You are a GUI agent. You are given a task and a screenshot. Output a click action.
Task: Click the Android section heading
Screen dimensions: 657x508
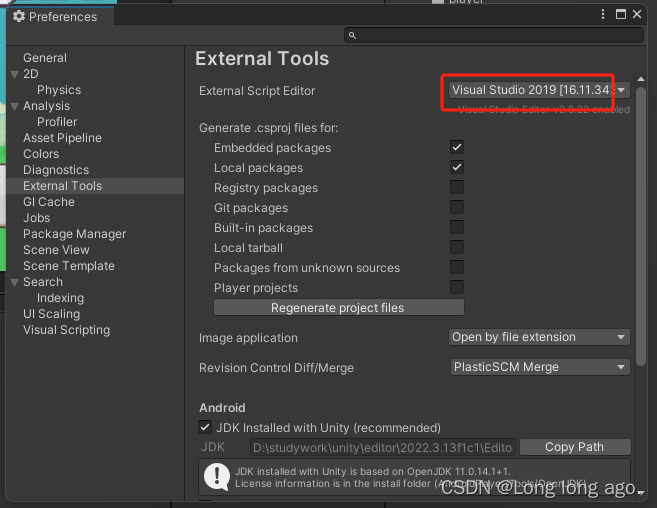(x=222, y=408)
